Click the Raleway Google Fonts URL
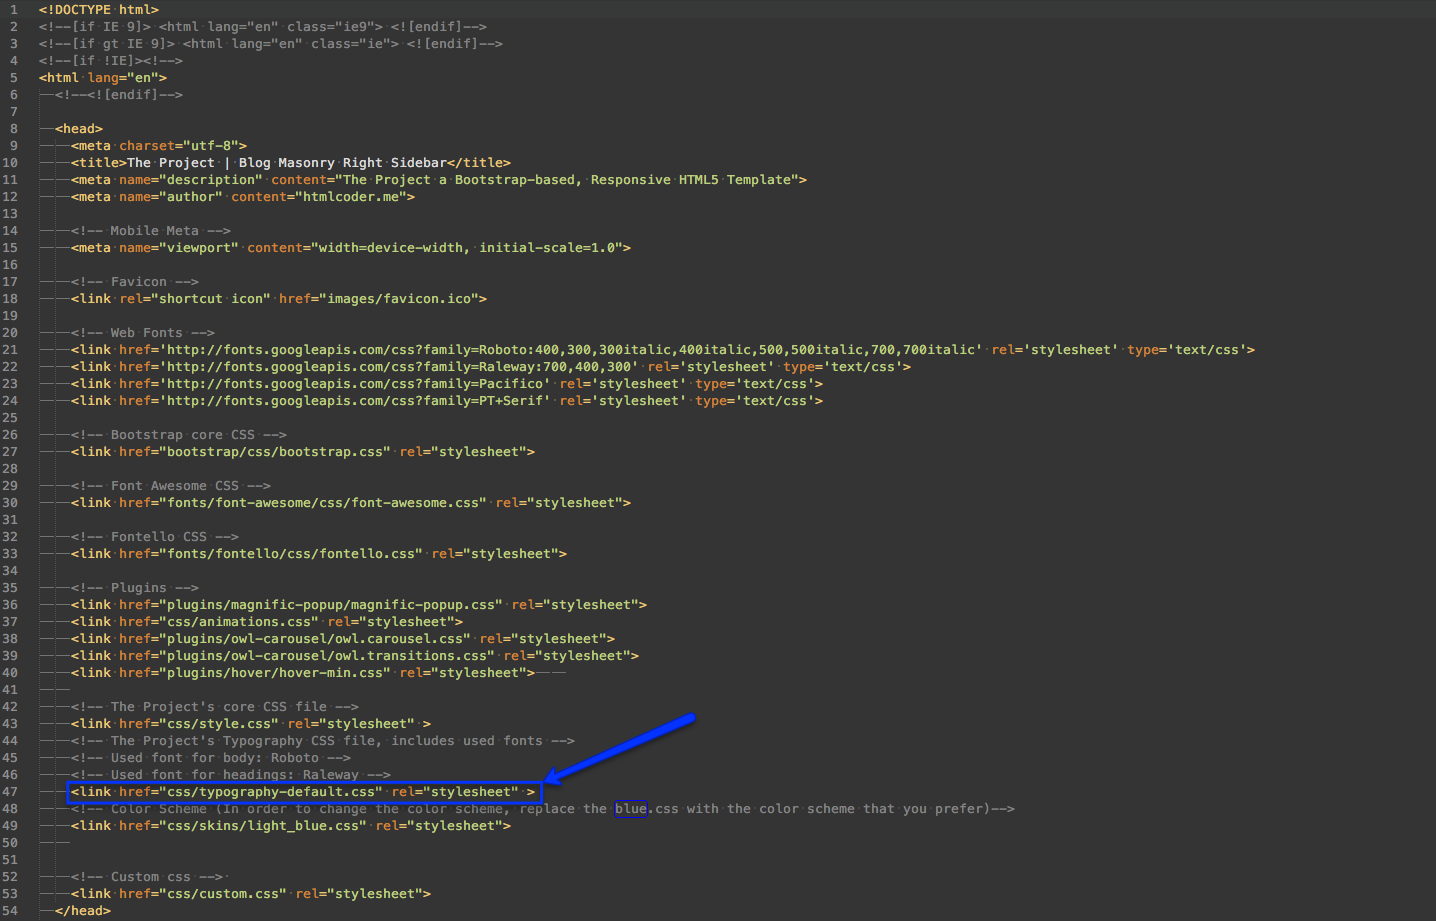 coord(400,367)
